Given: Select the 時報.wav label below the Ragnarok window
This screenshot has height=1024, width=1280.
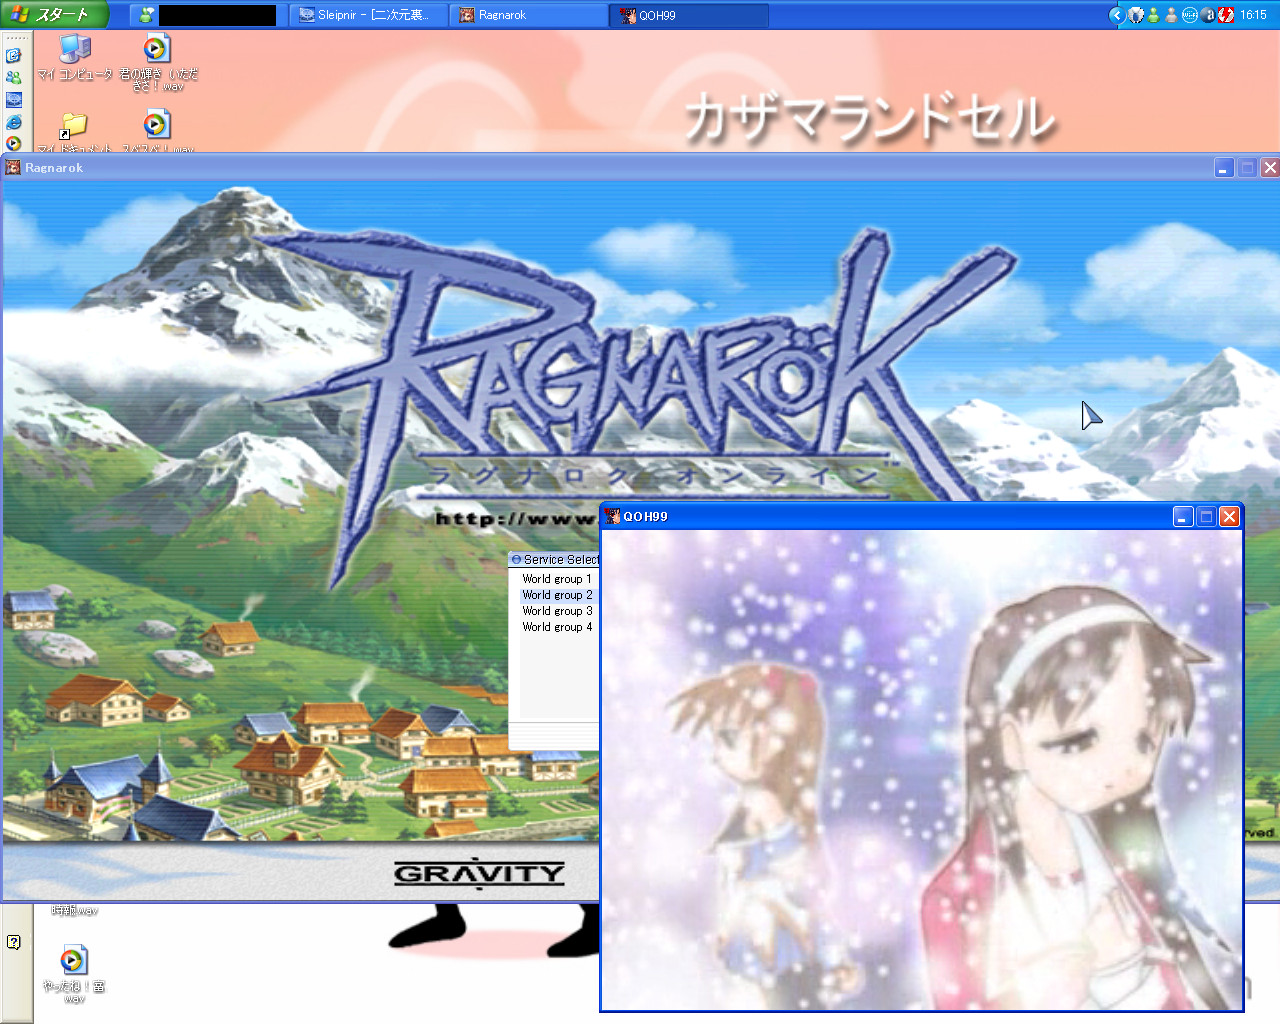Looking at the screenshot, I should coord(74,910).
